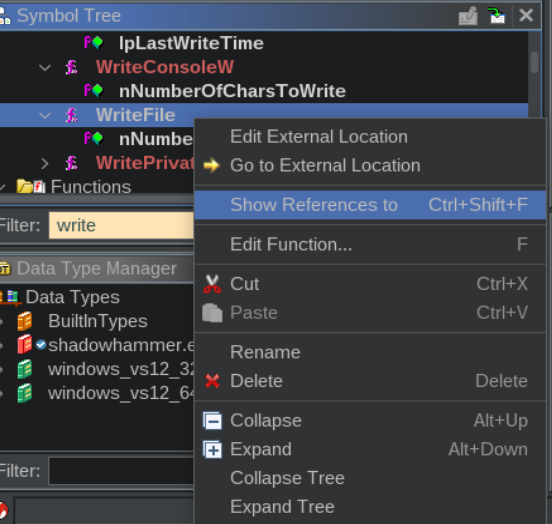Click the BuiltInTypes orange book icon
Image resolution: width=552 pixels, height=524 pixels.
(x=25, y=321)
